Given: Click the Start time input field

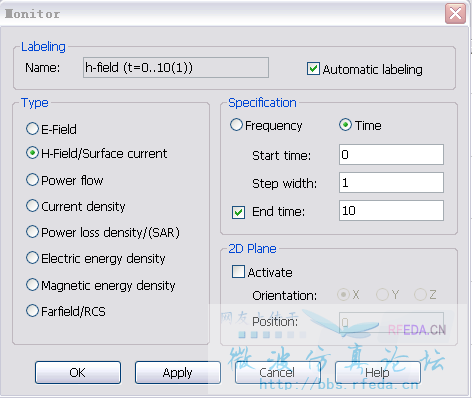Looking at the screenshot, I should [391, 155].
